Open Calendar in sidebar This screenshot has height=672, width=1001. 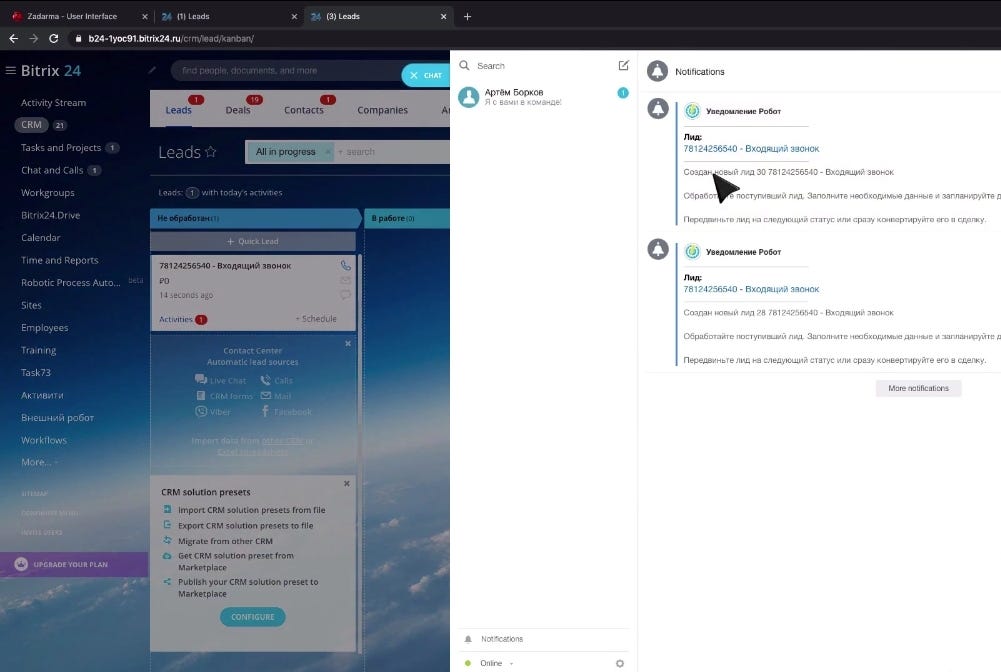pyautogui.click(x=40, y=237)
